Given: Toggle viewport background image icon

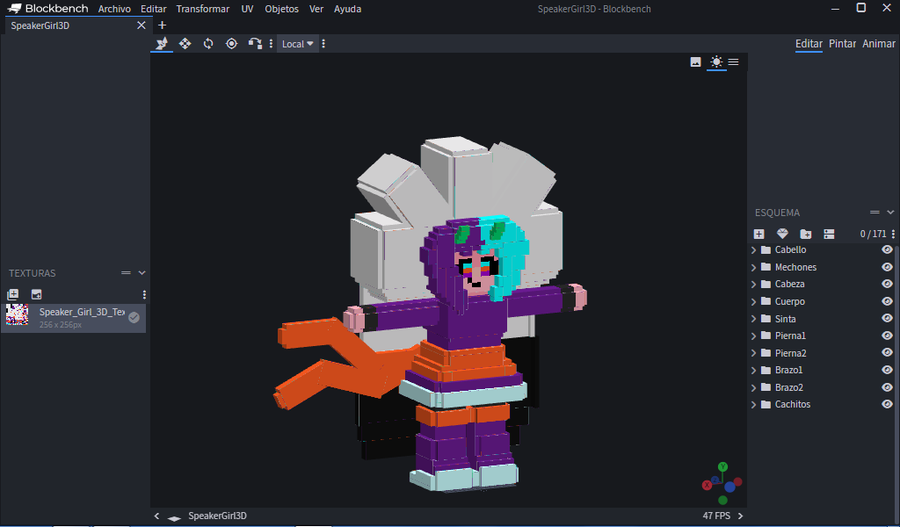Looking at the screenshot, I should pos(696,62).
